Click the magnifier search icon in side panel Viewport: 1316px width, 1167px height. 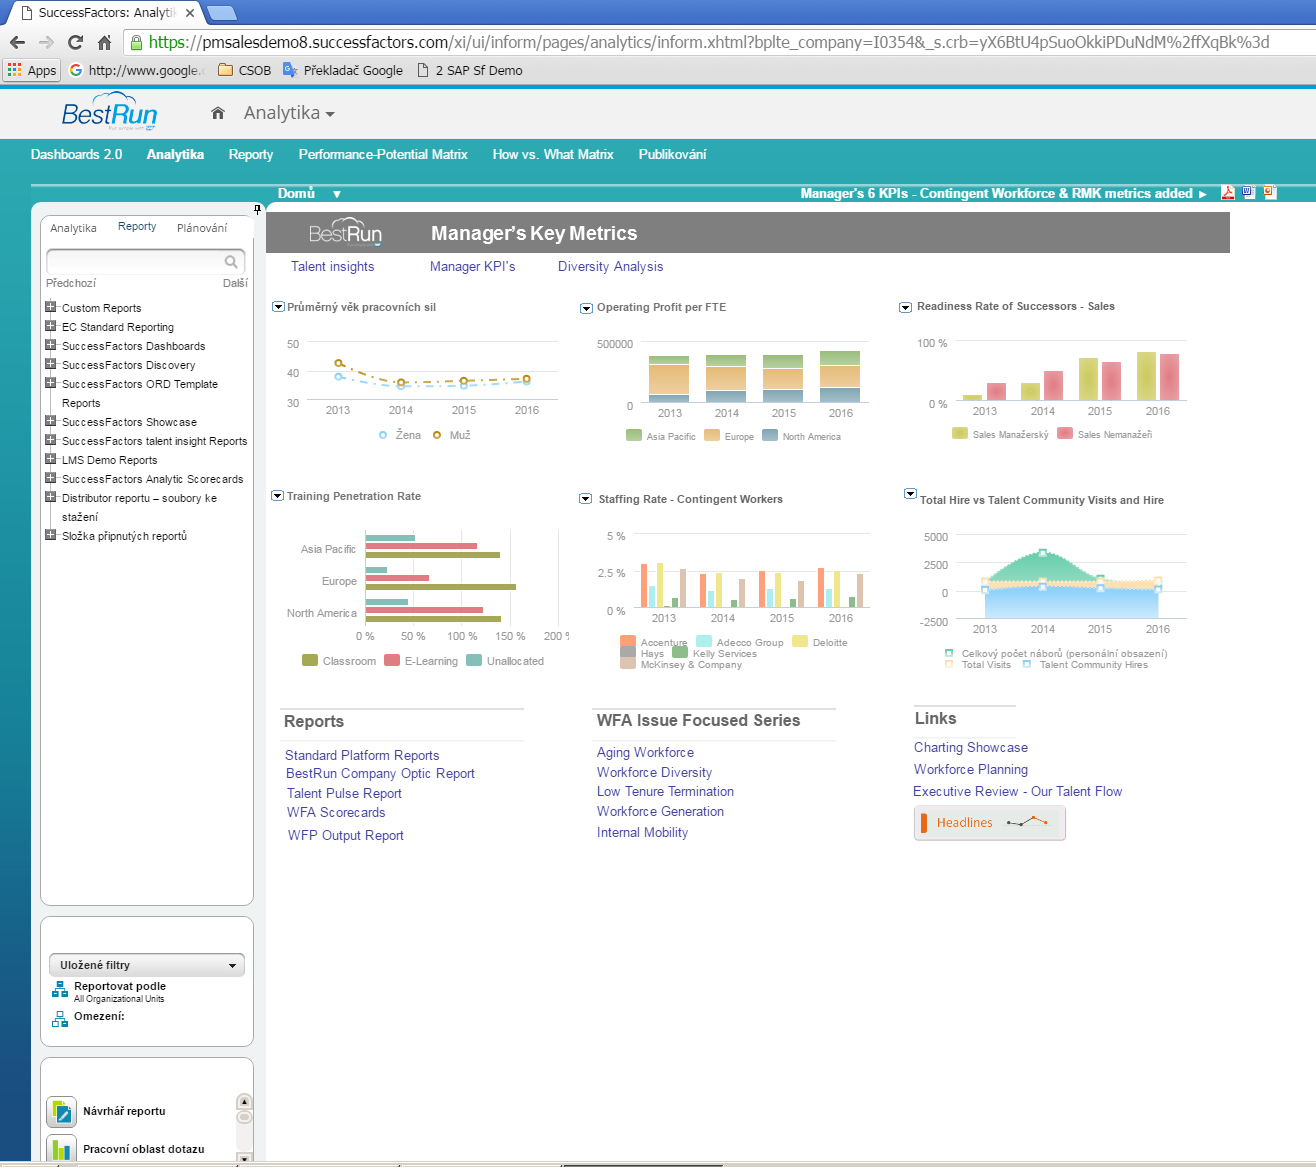[x=231, y=262]
